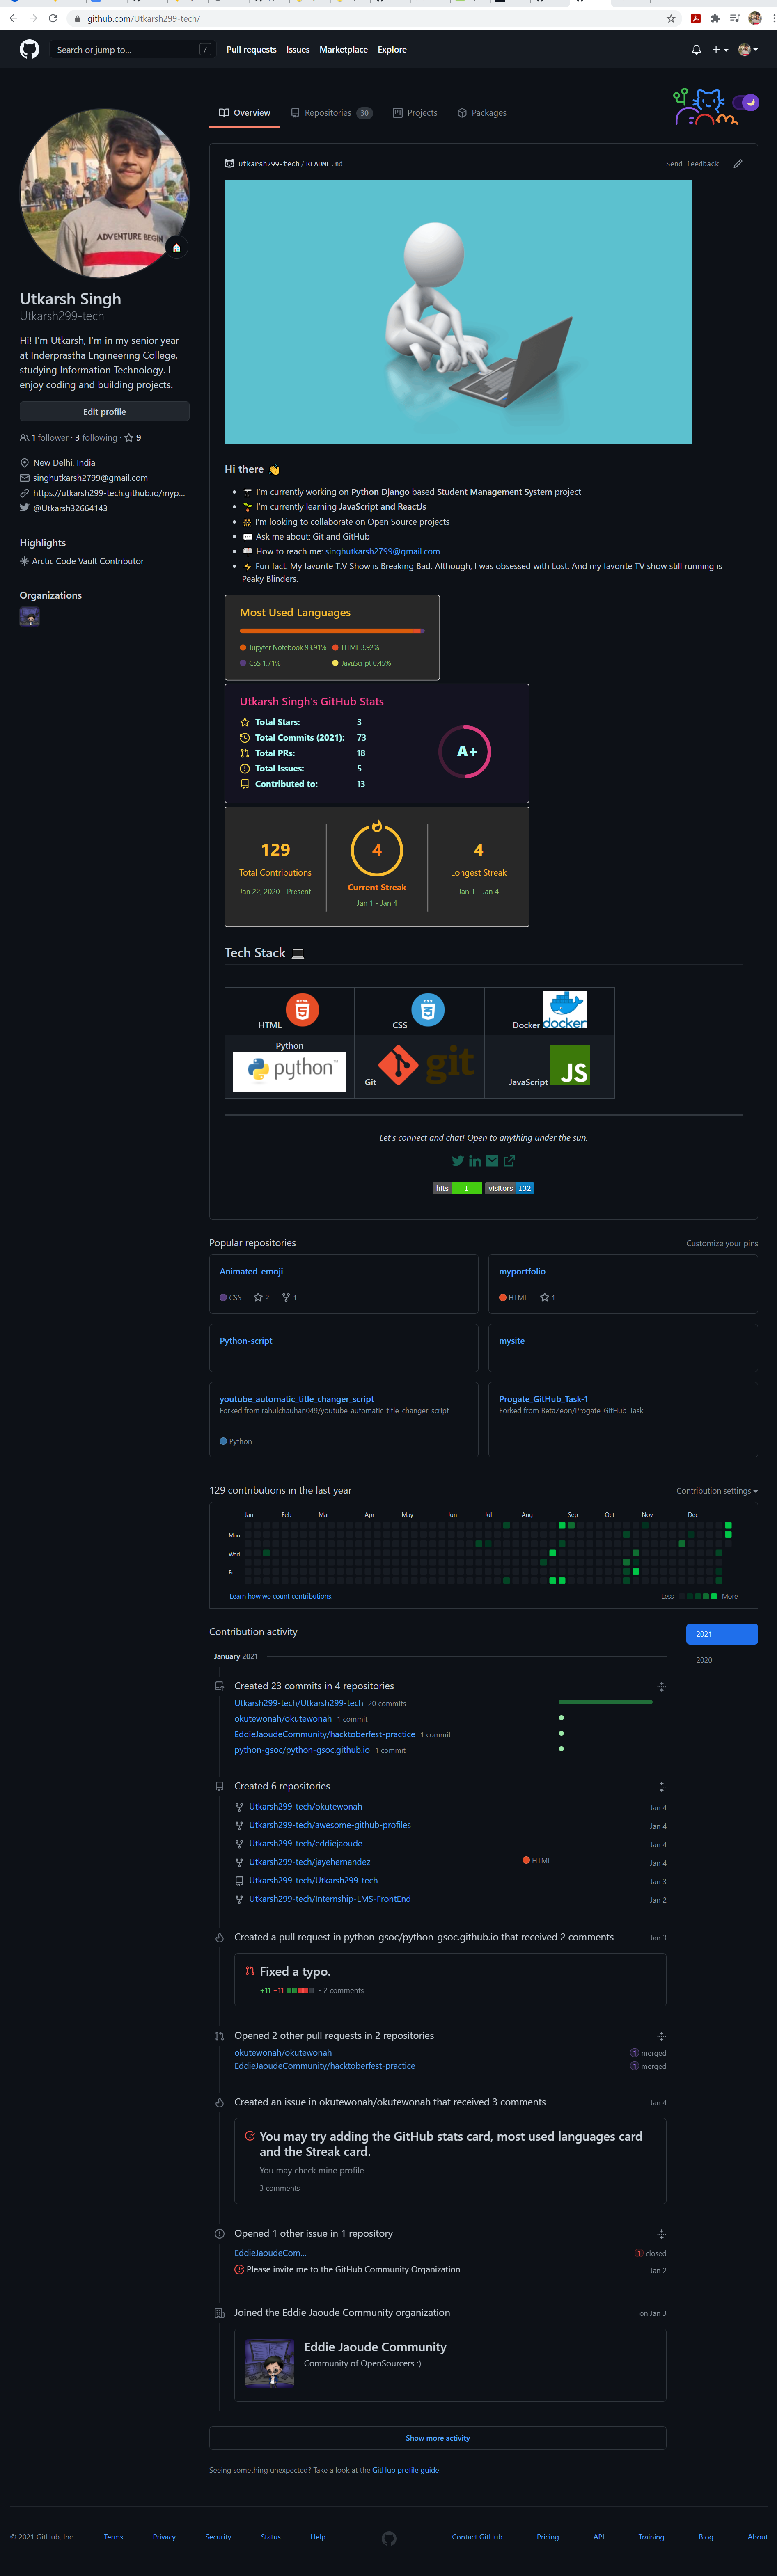Open the Docker logo in Tech Stack
This screenshot has height=2576, width=777.
565,1010
